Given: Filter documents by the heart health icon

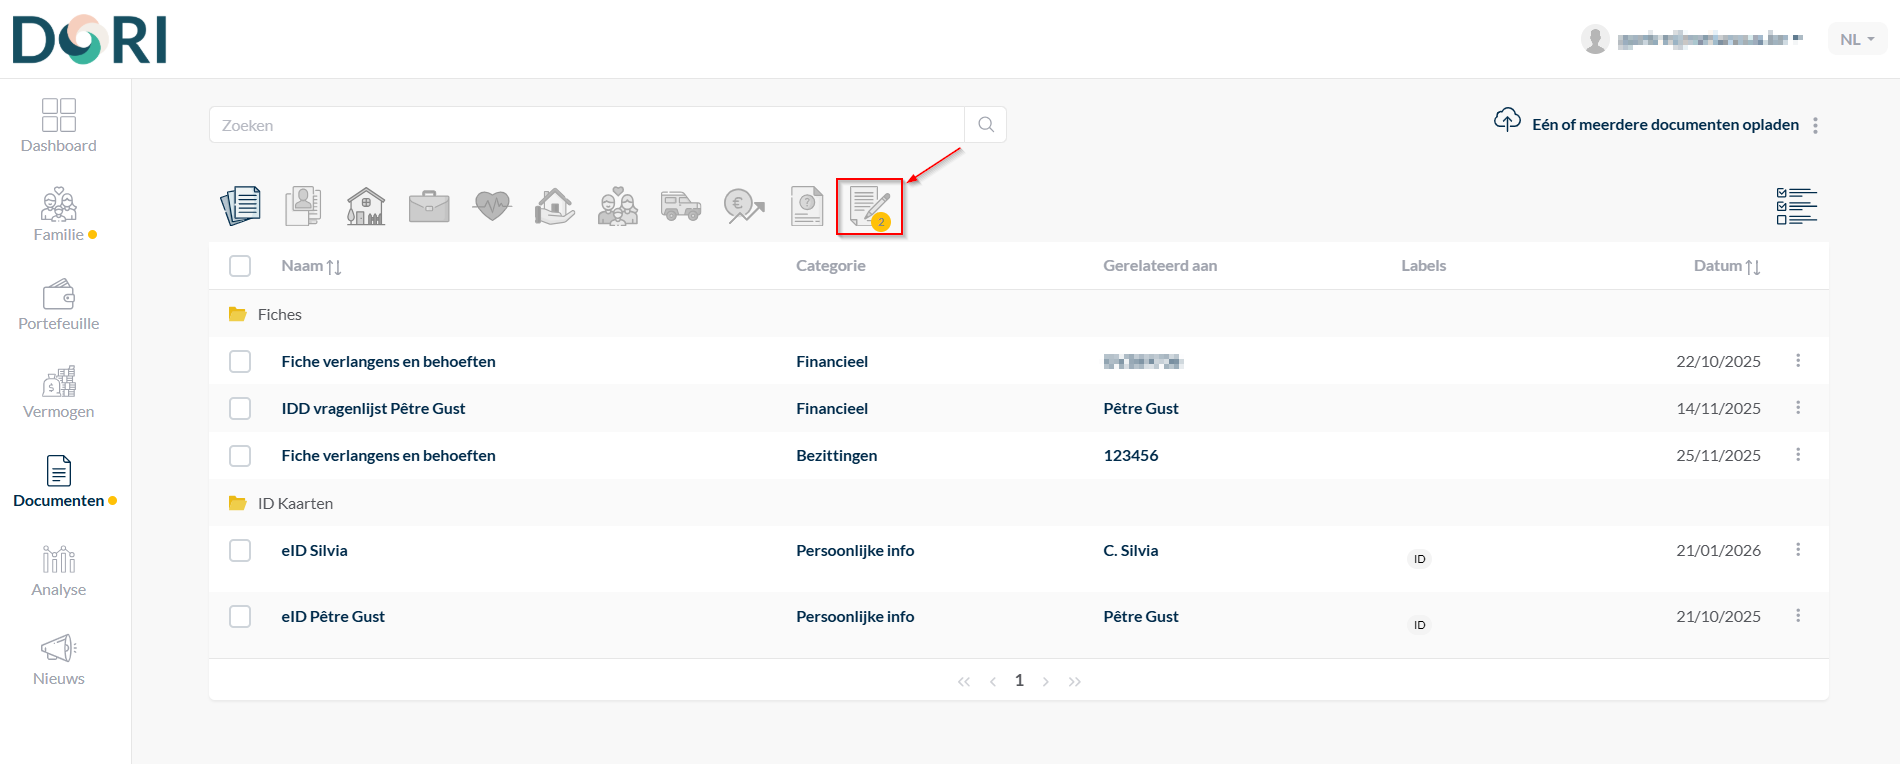Looking at the screenshot, I should pos(491,206).
